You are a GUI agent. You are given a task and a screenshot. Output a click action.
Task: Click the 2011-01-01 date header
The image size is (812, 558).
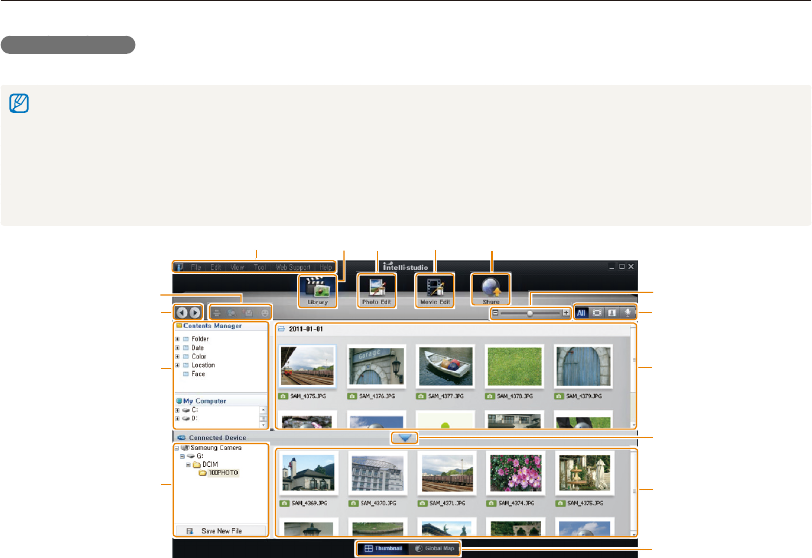coord(306,329)
